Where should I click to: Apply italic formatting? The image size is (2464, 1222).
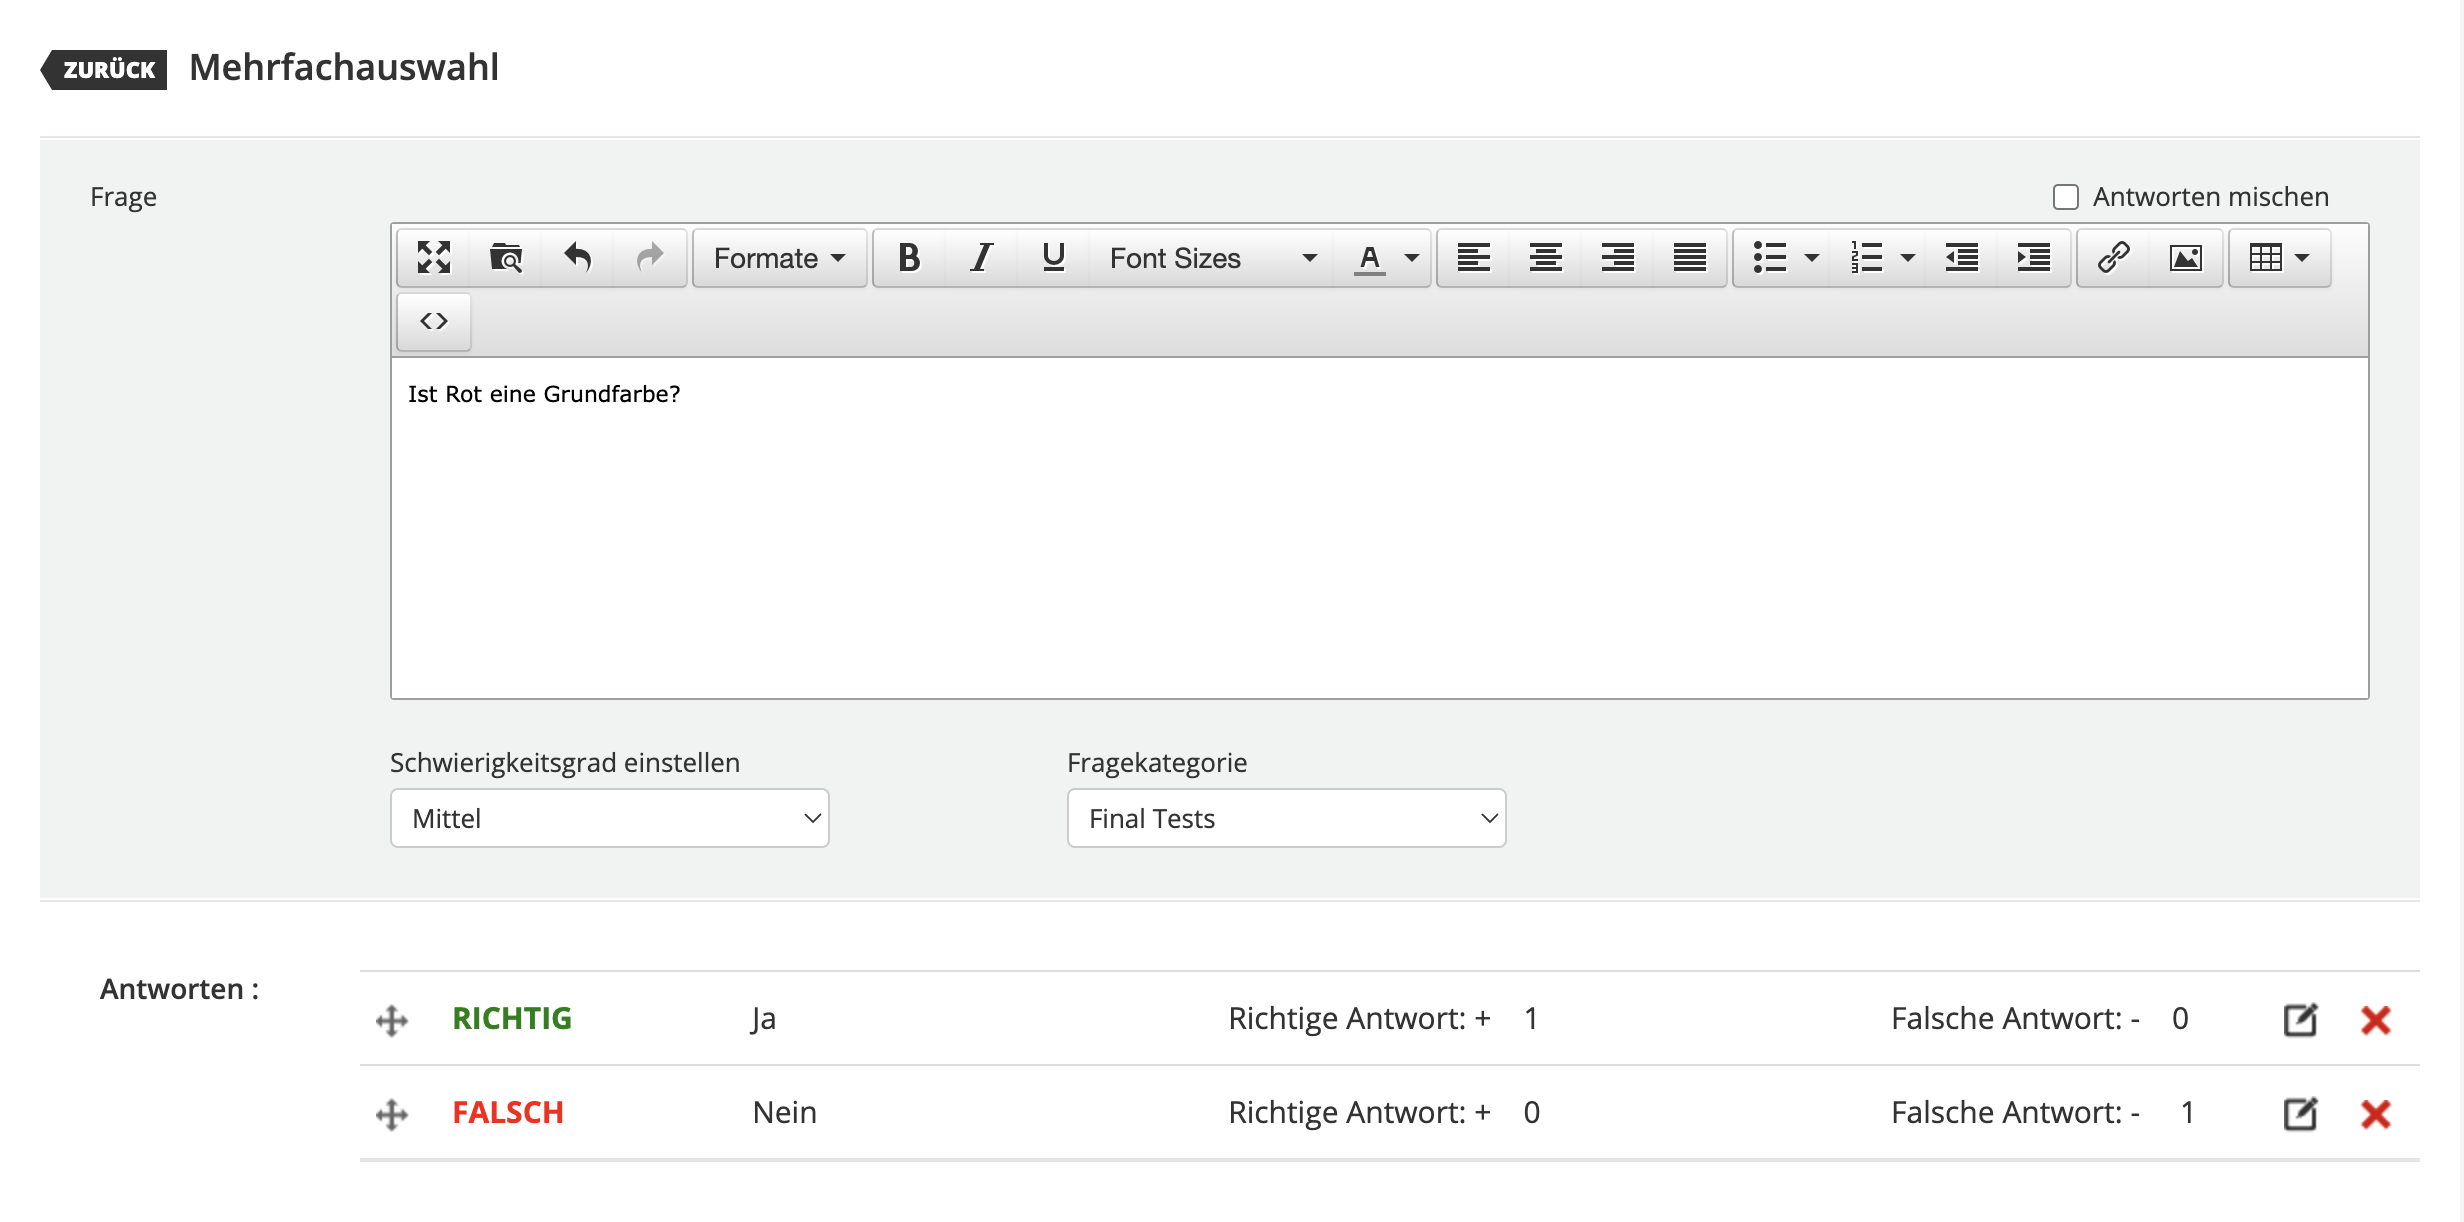pyautogui.click(x=981, y=258)
